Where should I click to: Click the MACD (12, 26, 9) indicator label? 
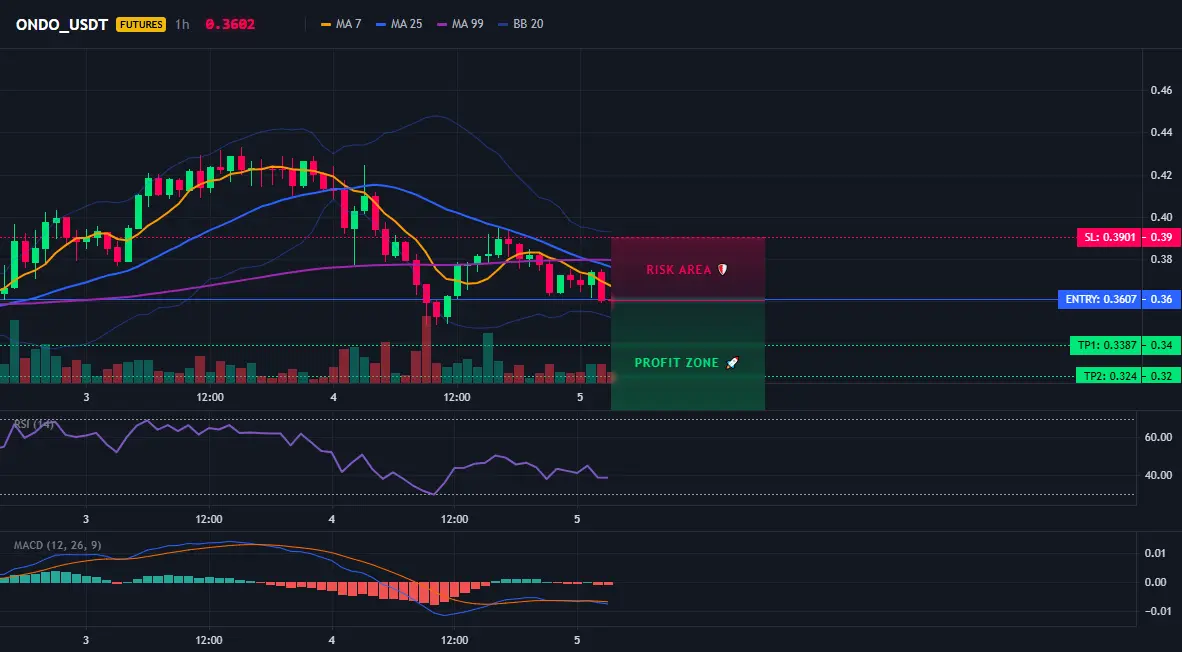[58, 545]
